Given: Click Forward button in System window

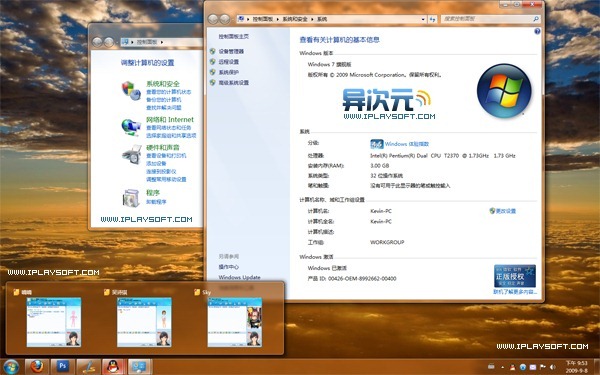Looking at the screenshot, I should click(225, 19).
